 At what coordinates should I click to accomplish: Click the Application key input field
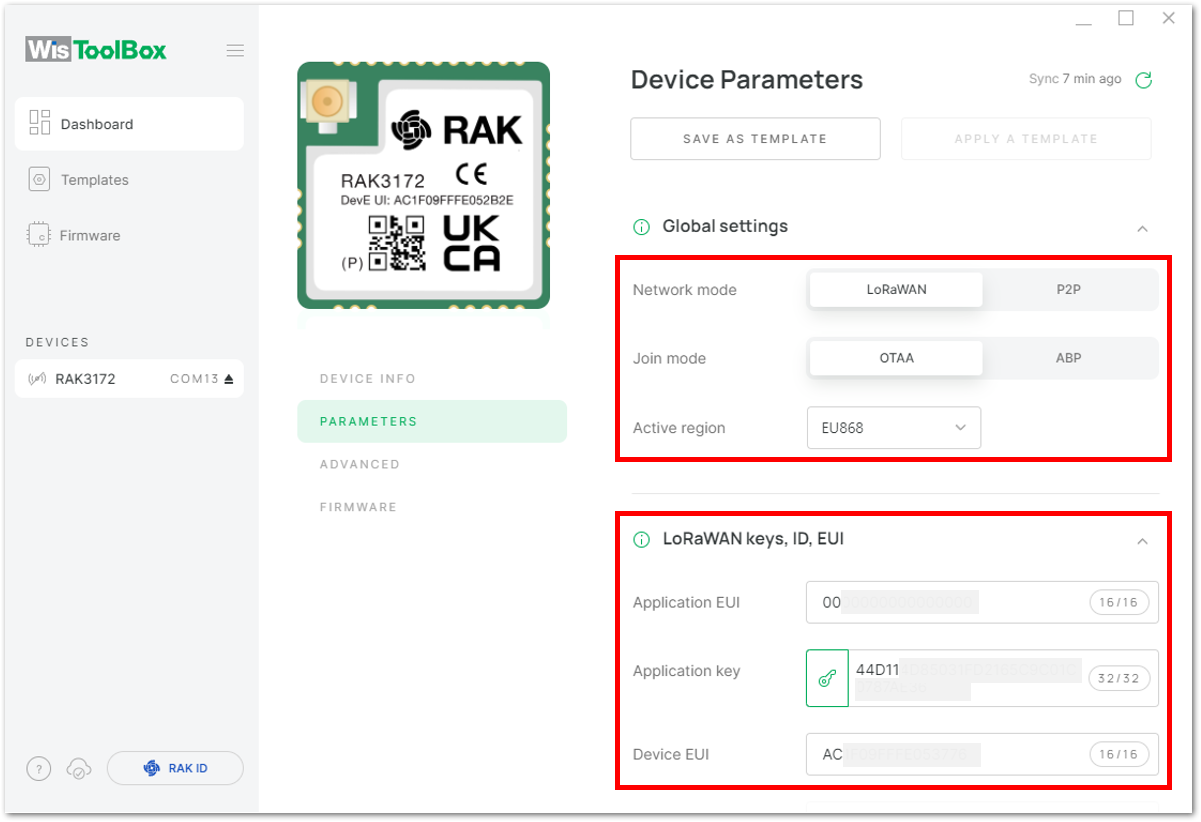coord(1004,678)
